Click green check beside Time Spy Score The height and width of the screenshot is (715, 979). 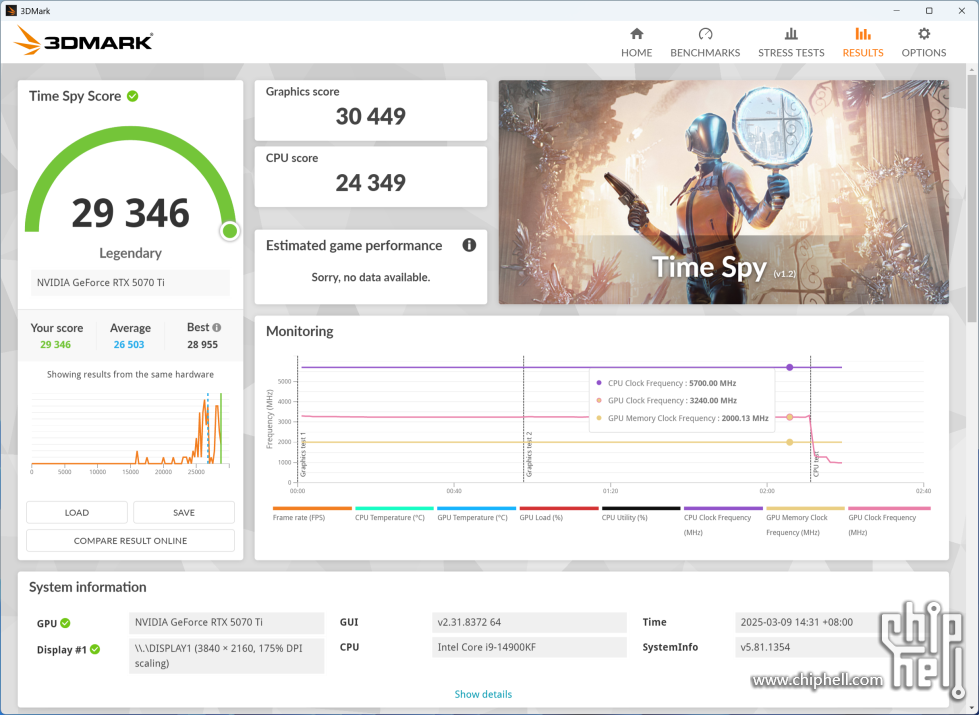tap(132, 96)
